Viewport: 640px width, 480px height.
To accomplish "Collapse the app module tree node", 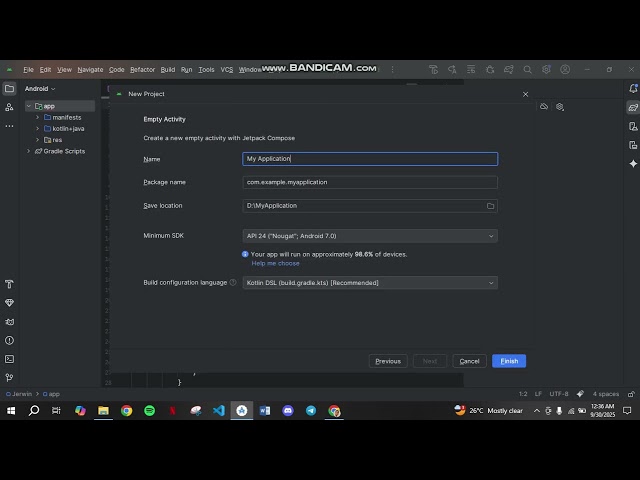I will pos(29,106).
